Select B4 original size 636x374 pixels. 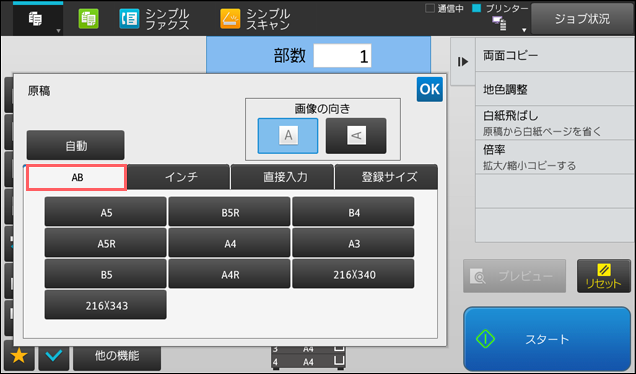353,212
